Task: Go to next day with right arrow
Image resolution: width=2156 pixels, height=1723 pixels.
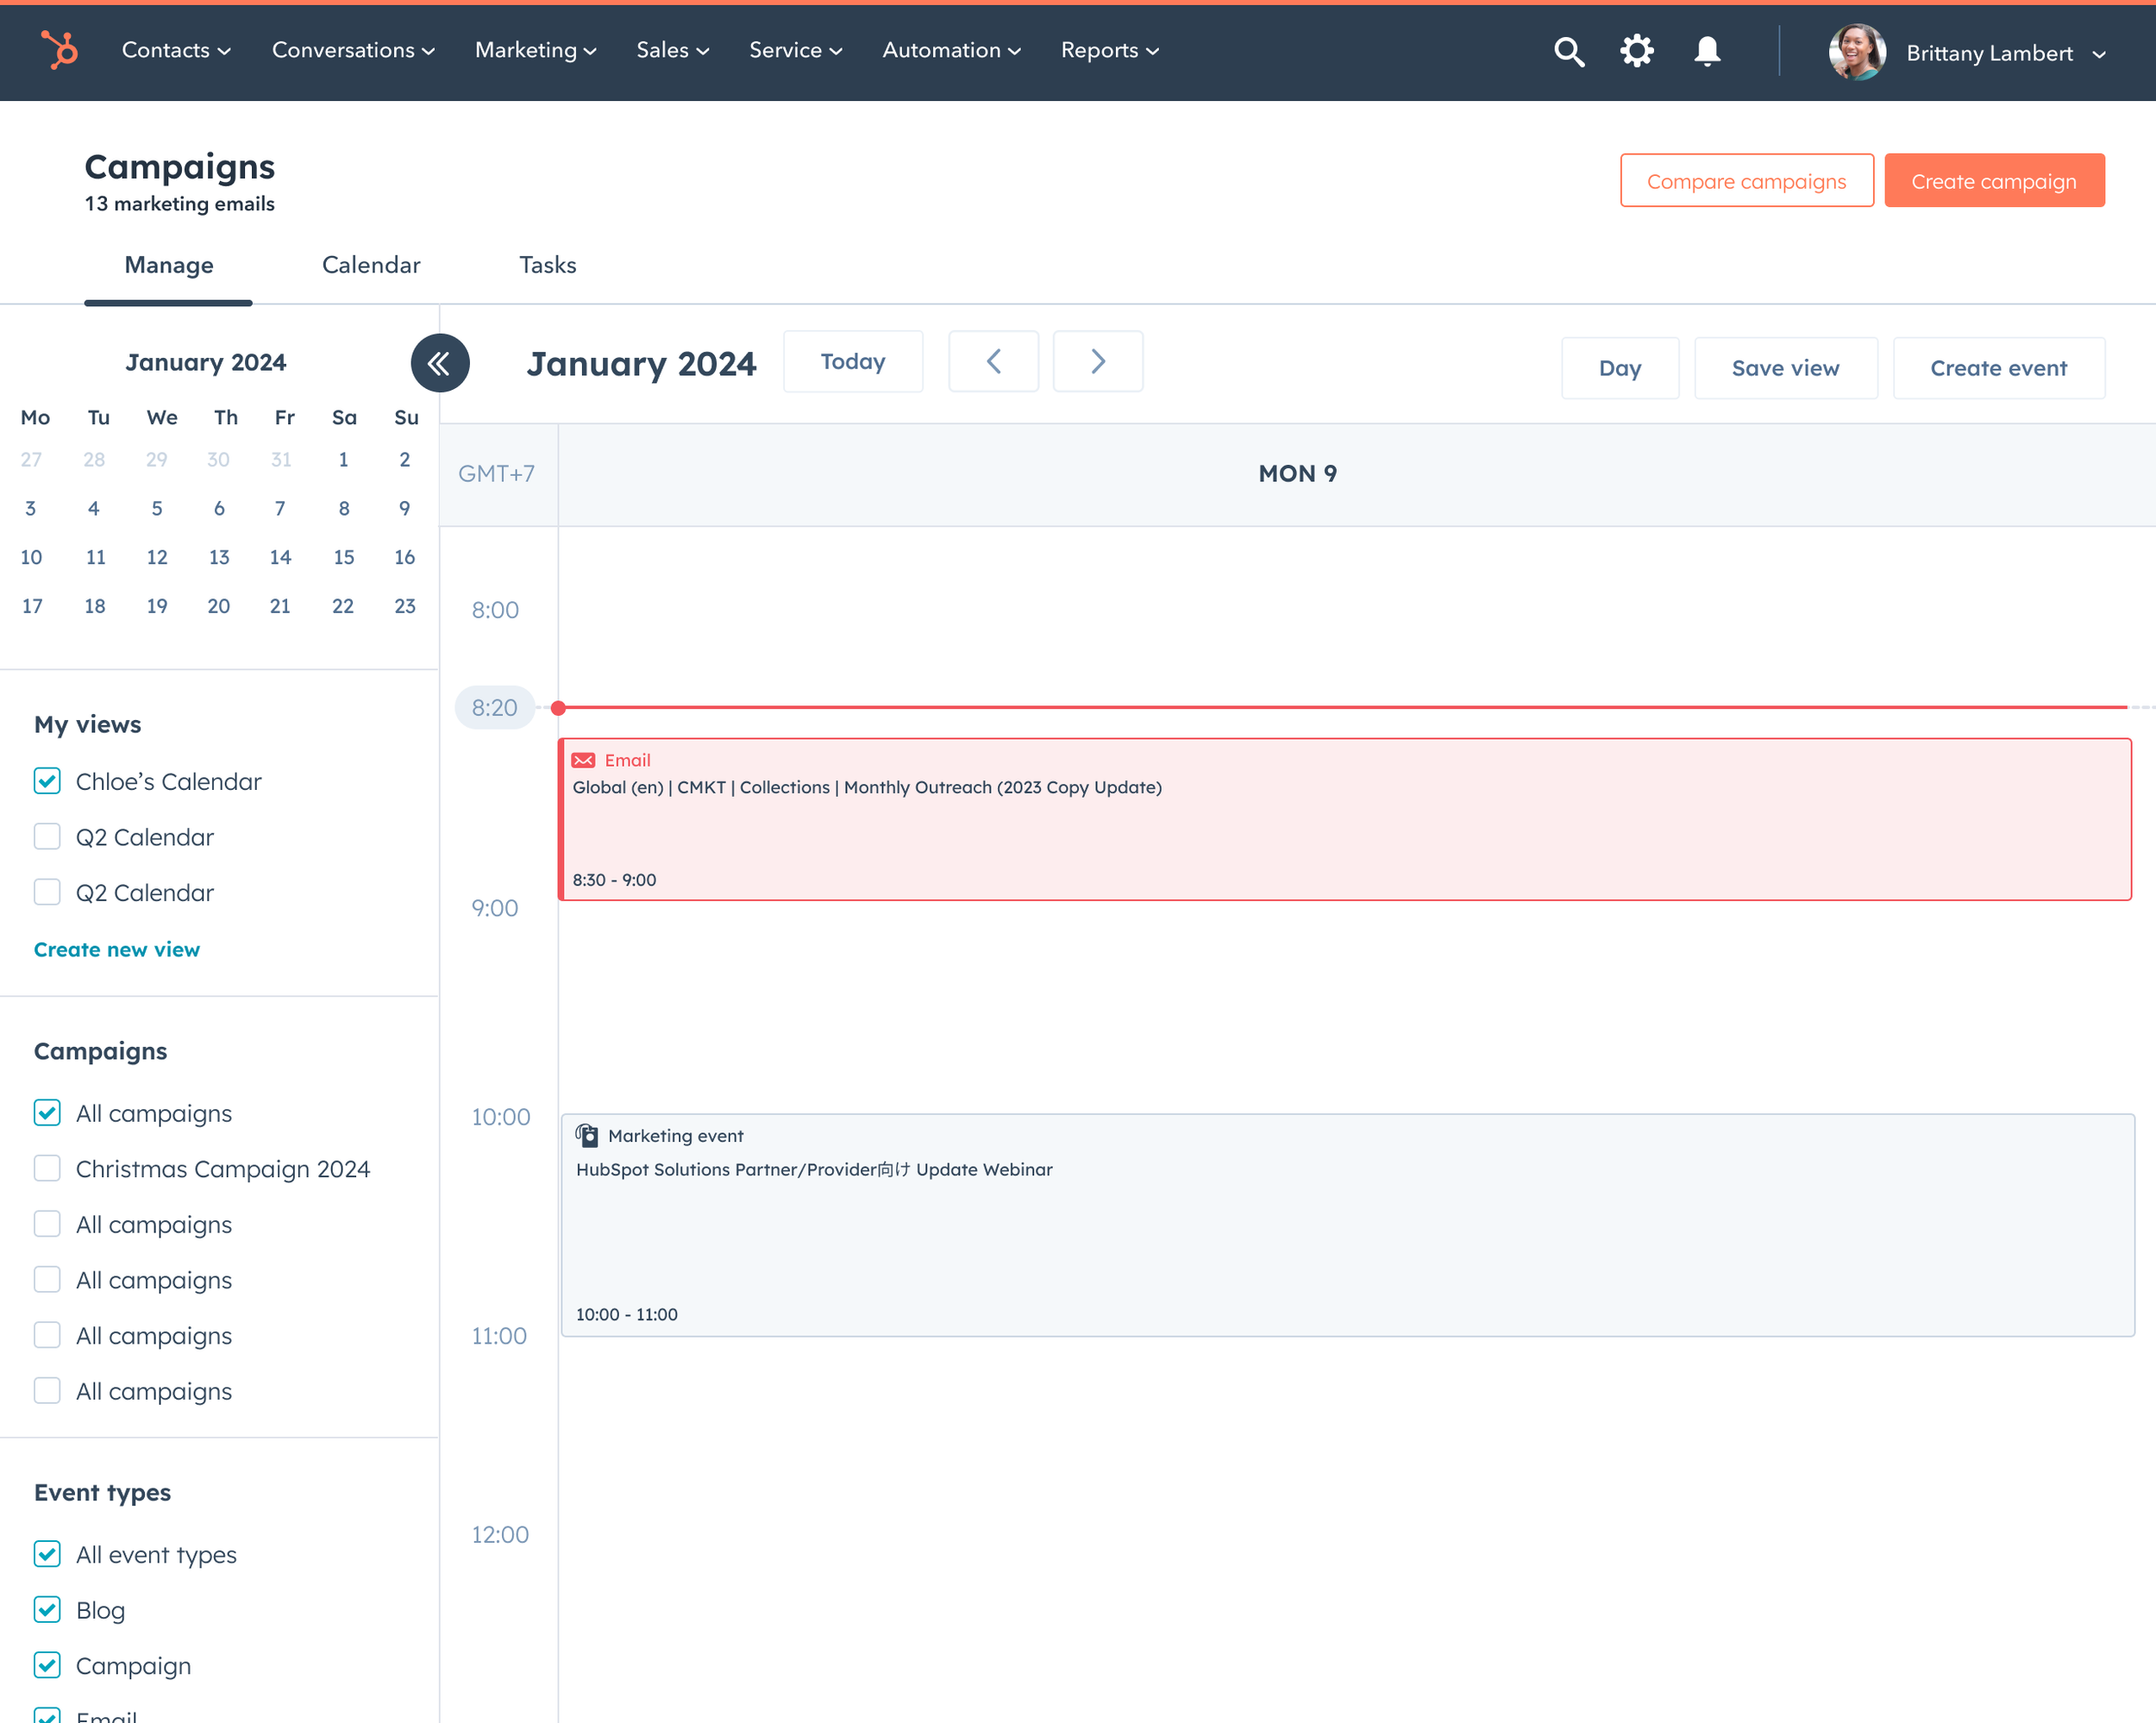Action: point(1097,362)
